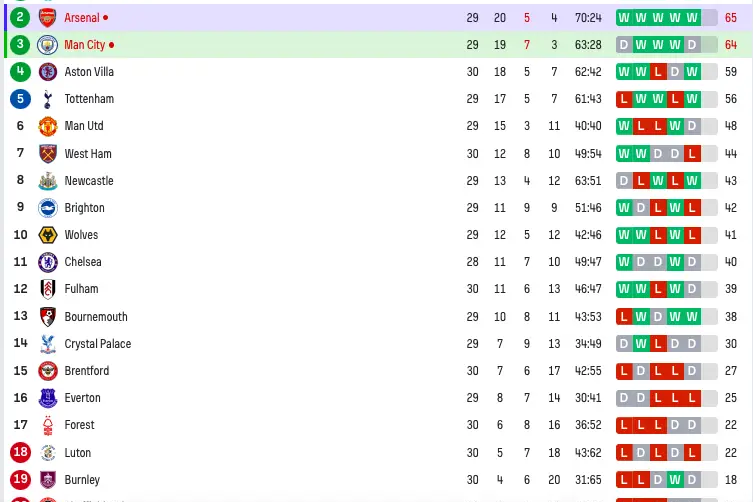Click the Wolves wolf-head logo
The width and height of the screenshot is (753, 502).
[x=48, y=235]
